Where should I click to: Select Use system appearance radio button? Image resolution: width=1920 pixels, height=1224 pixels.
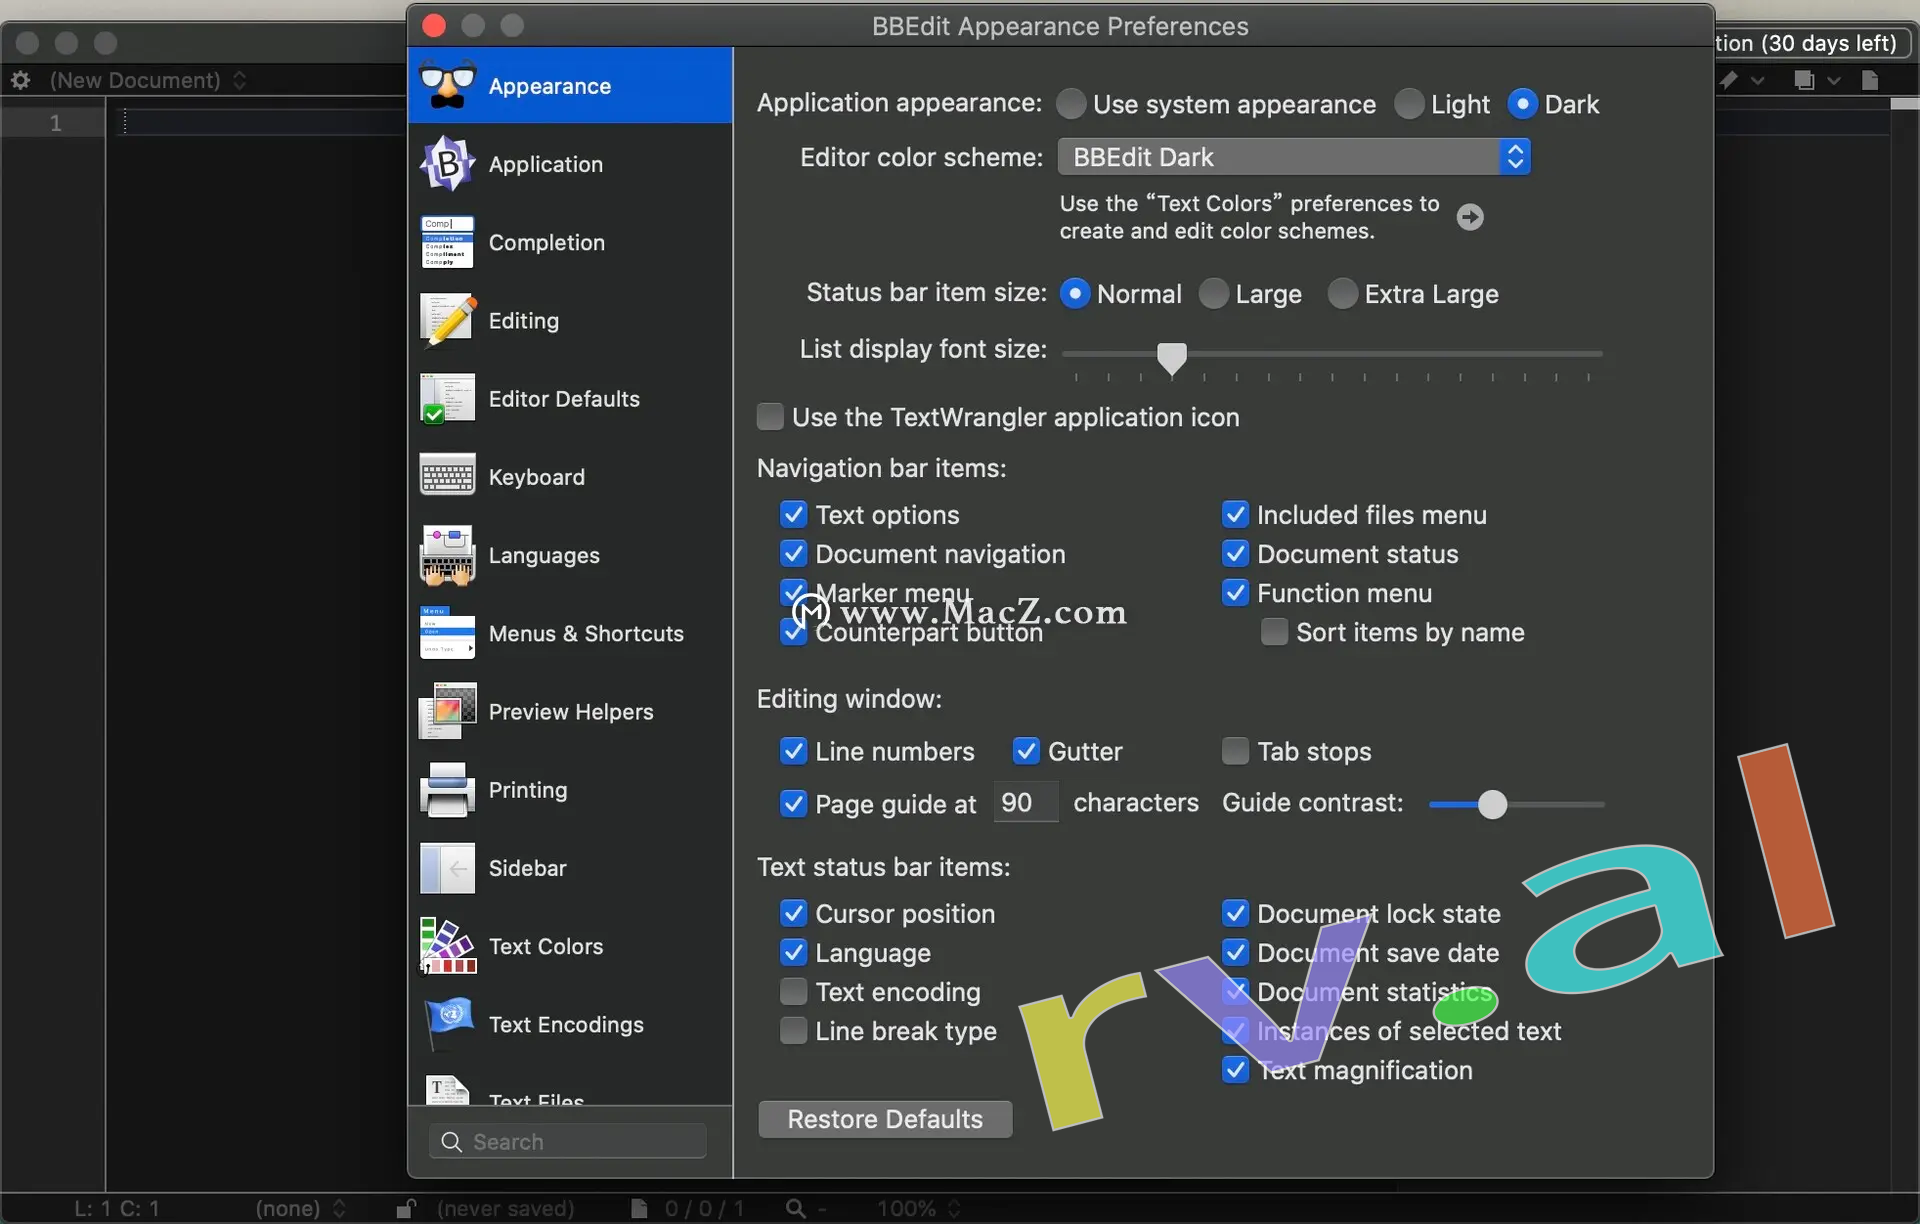pyautogui.click(x=1071, y=104)
